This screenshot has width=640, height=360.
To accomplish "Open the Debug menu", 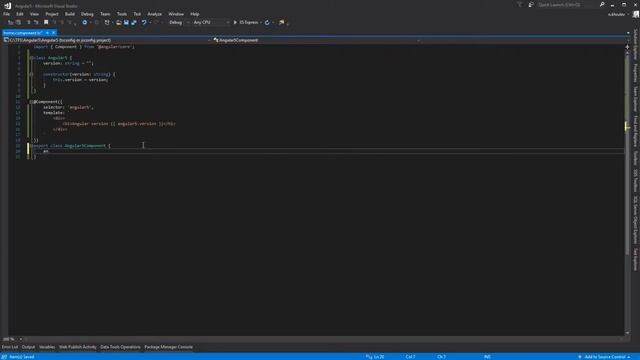I will click(x=87, y=14).
